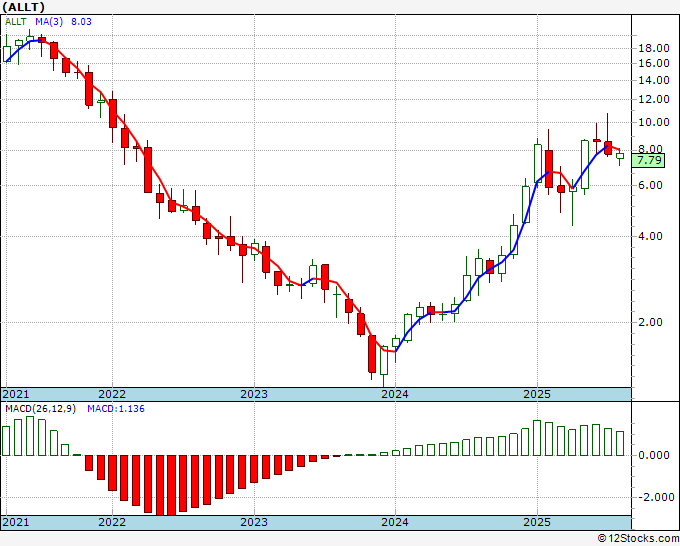This screenshot has width=680, height=546.
Task: Click 2023 on the MACD panel timeline
Action: 254,522
